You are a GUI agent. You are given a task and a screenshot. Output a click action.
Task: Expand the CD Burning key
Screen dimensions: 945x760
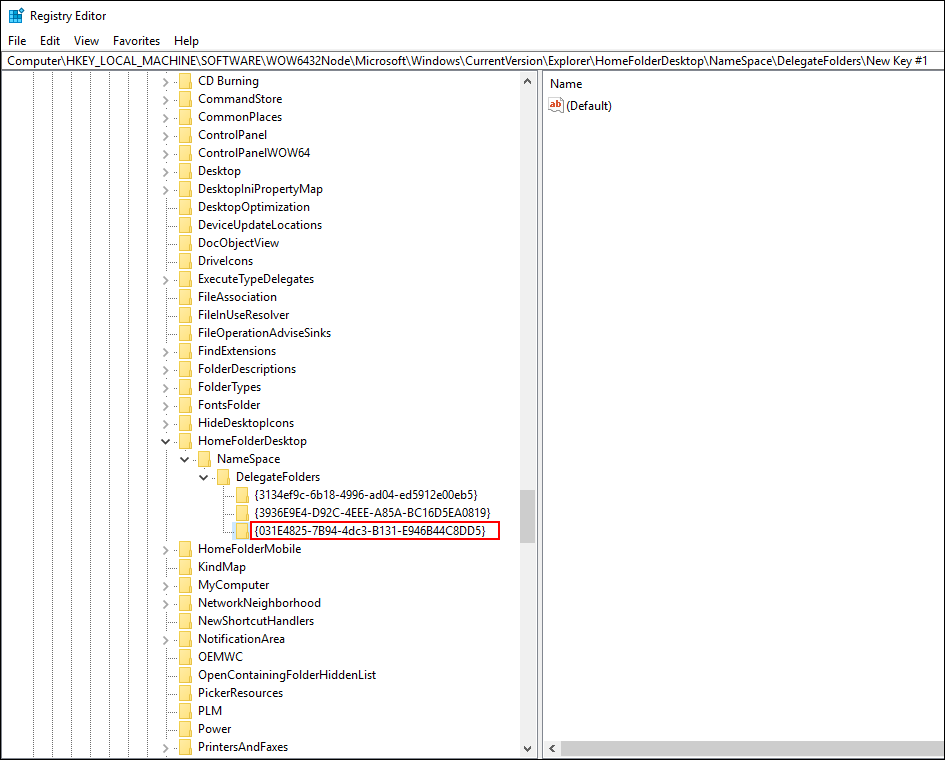[166, 81]
